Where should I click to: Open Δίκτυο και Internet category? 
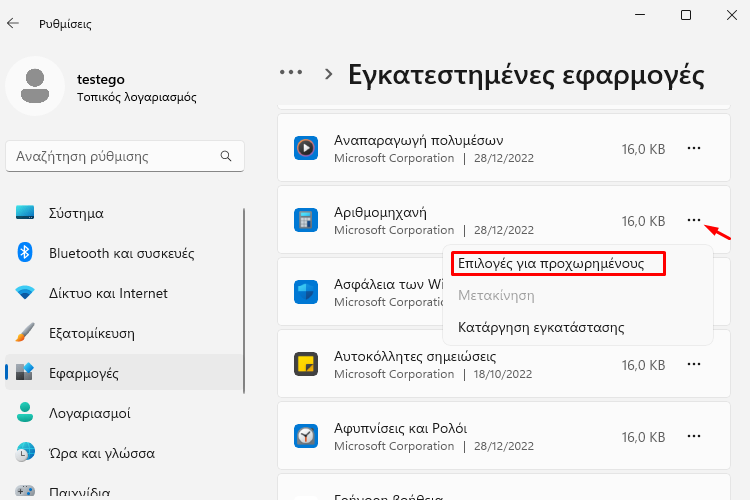124,293
